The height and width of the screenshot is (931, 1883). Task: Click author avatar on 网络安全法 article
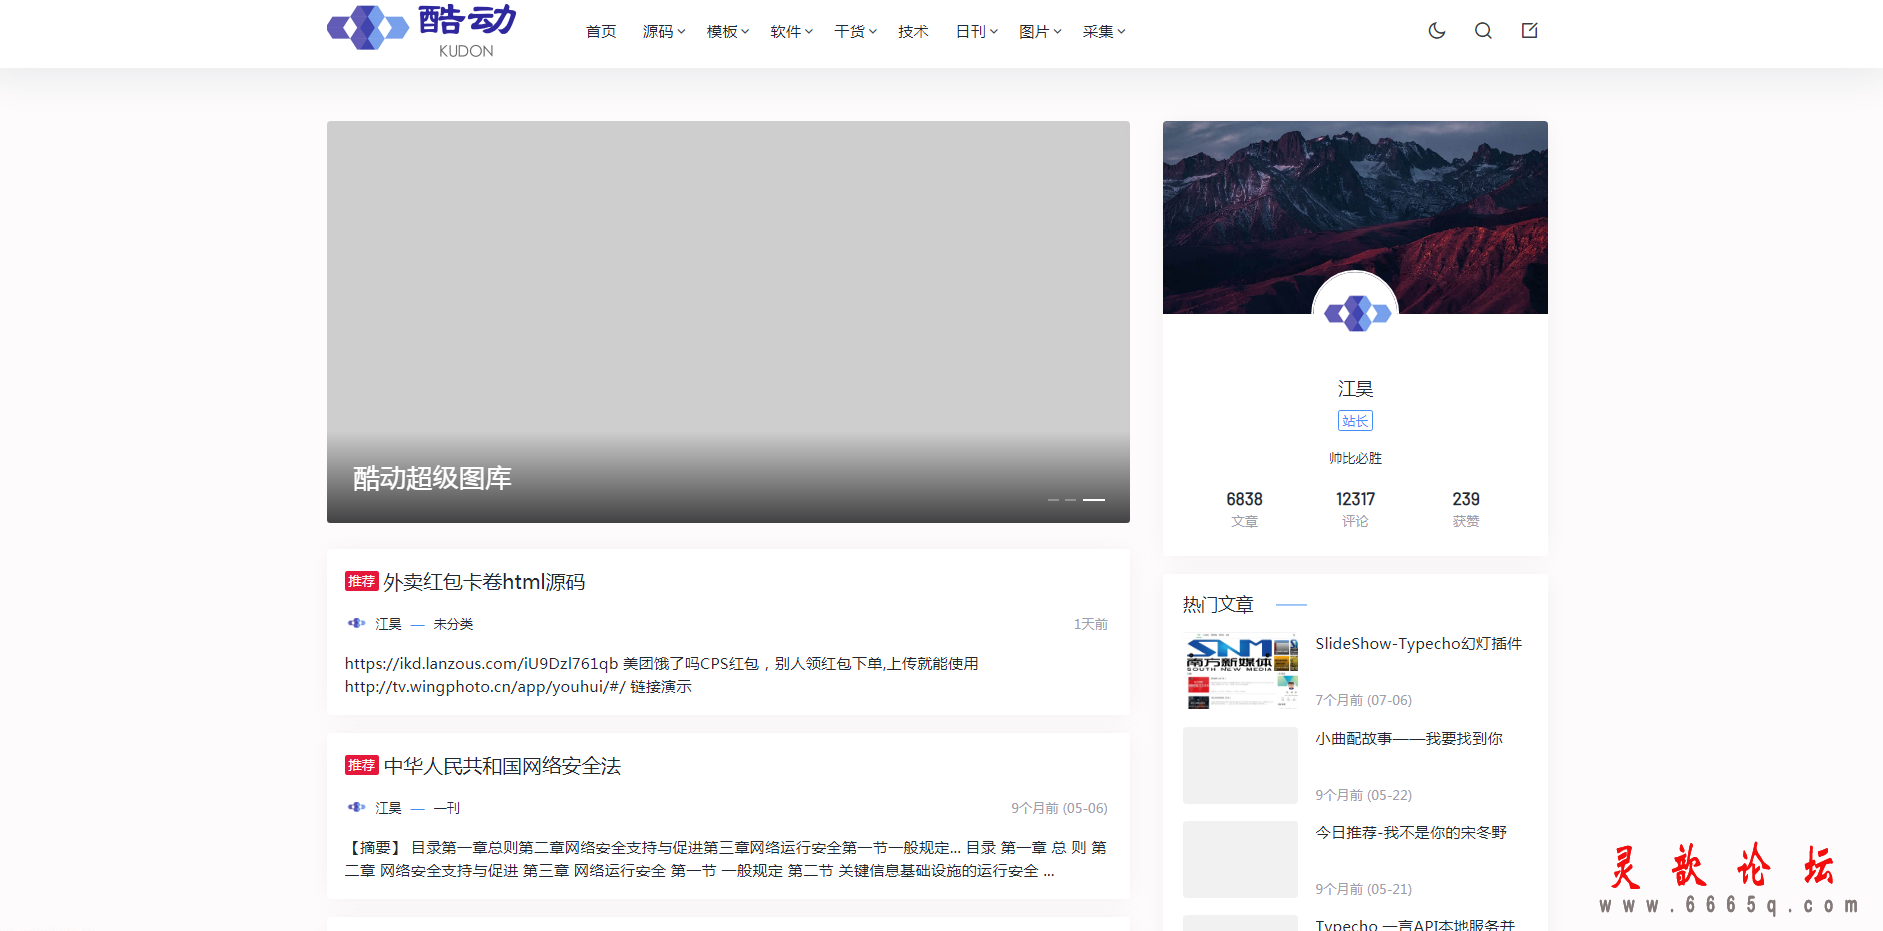point(356,807)
